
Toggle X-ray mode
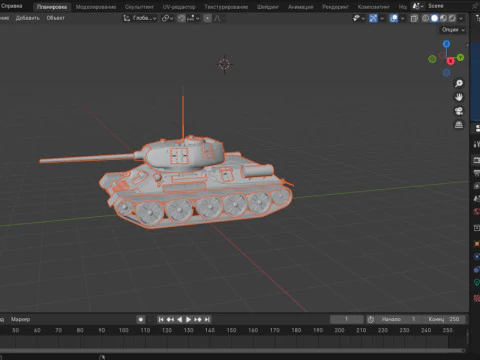coord(414,18)
